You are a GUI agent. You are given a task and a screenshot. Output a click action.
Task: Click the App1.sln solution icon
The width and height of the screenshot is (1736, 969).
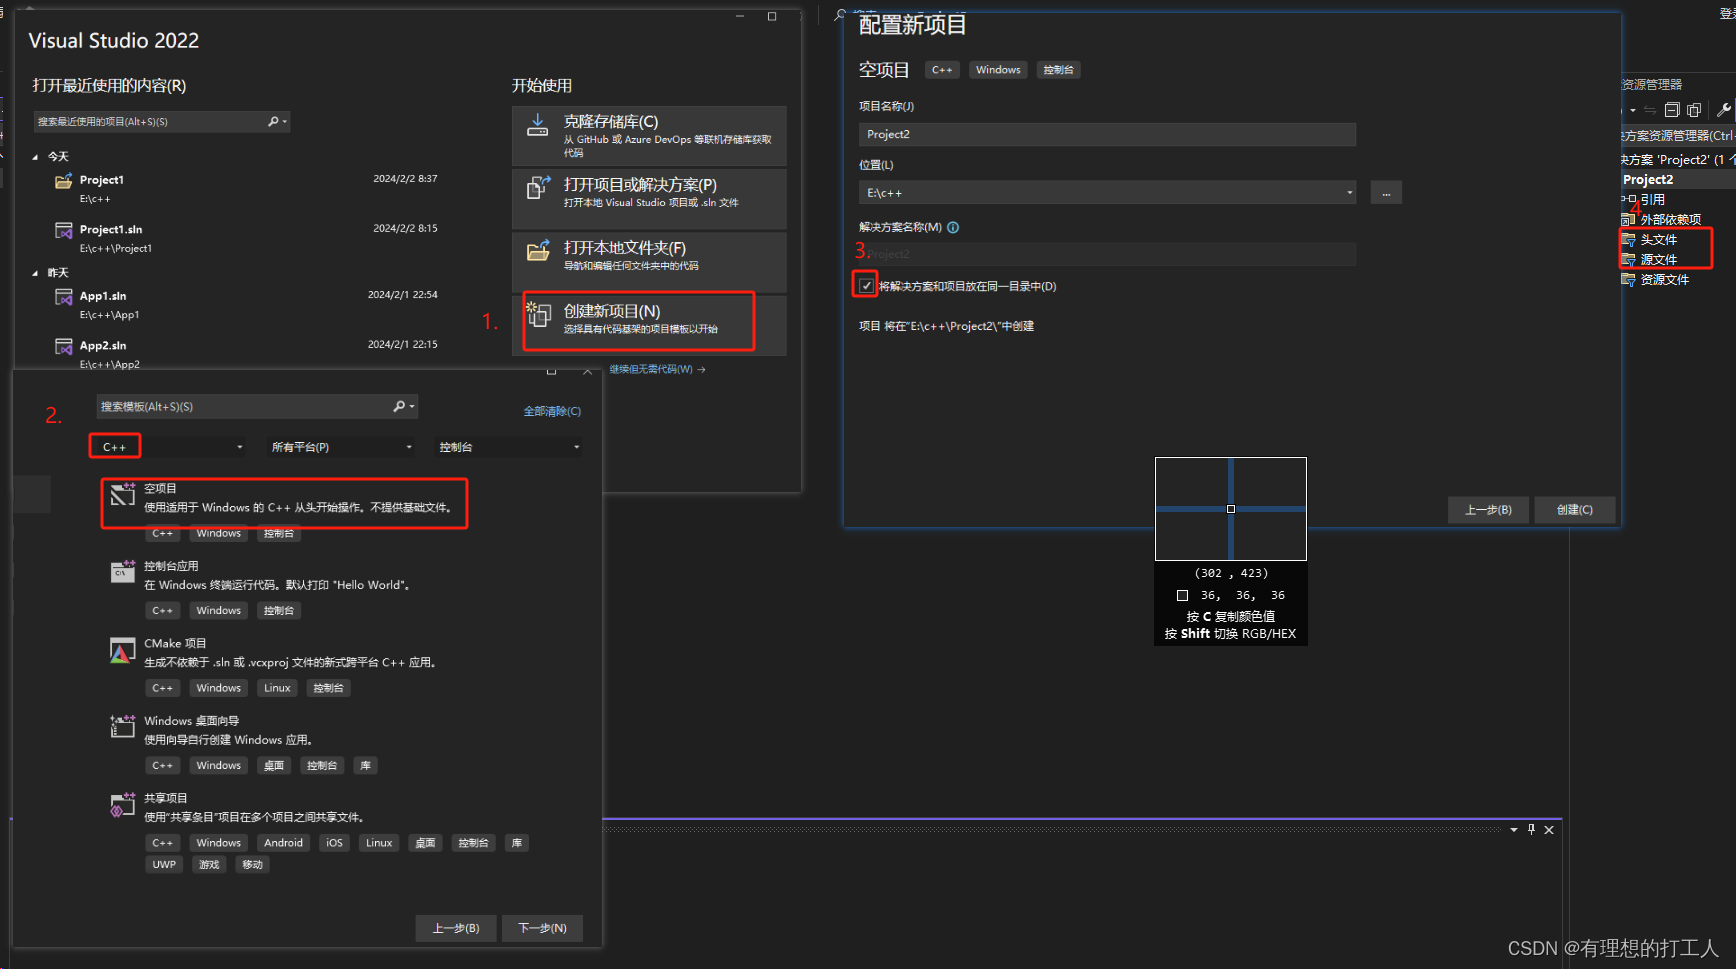click(63, 297)
